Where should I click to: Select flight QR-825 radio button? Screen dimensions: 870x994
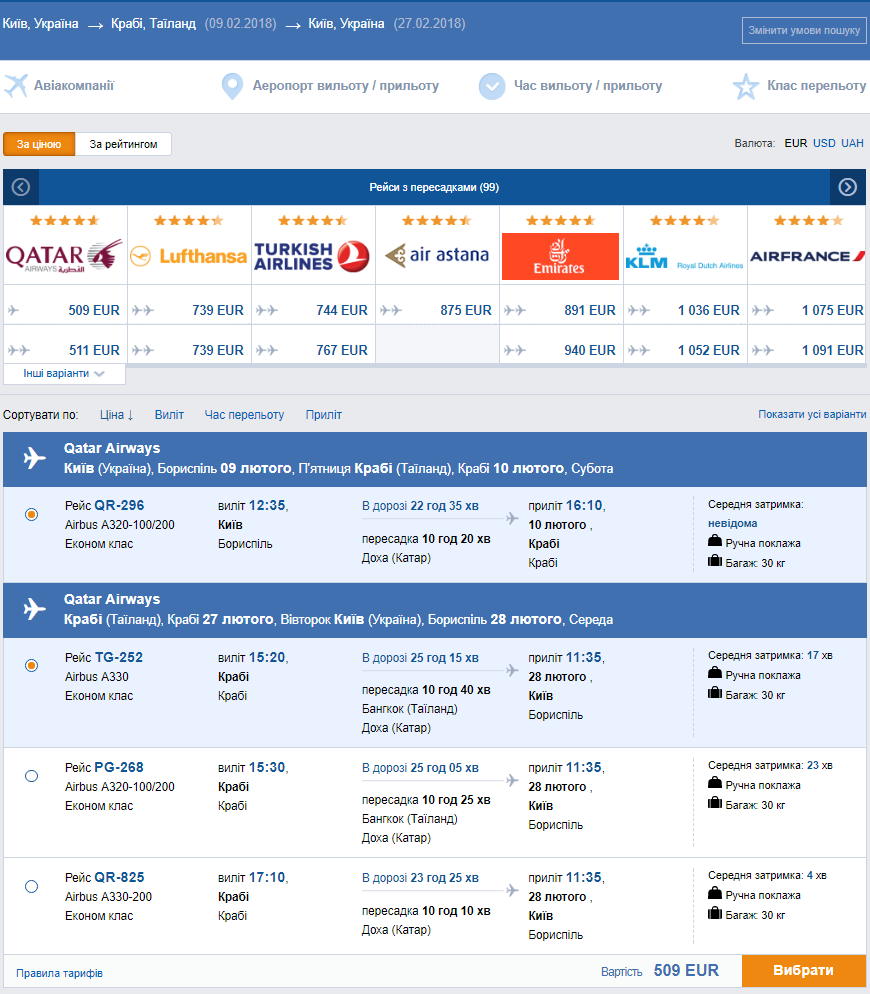pyautogui.click(x=31, y=886)
